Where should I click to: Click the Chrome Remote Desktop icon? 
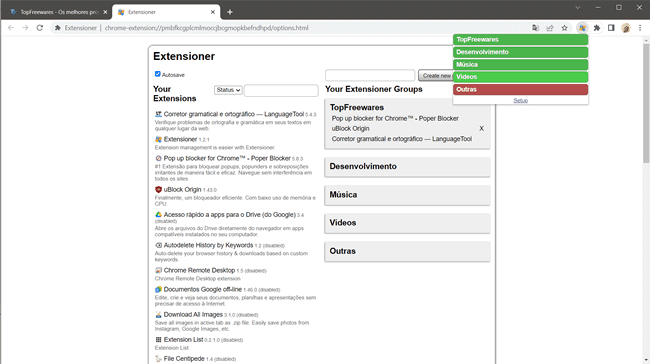158,270
